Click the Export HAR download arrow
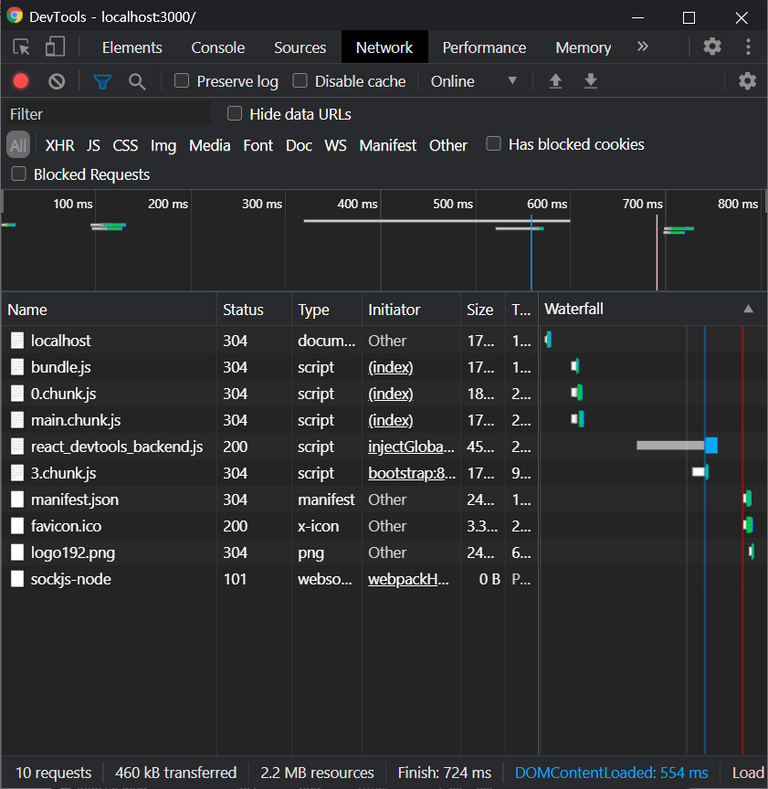 [590, 81]
